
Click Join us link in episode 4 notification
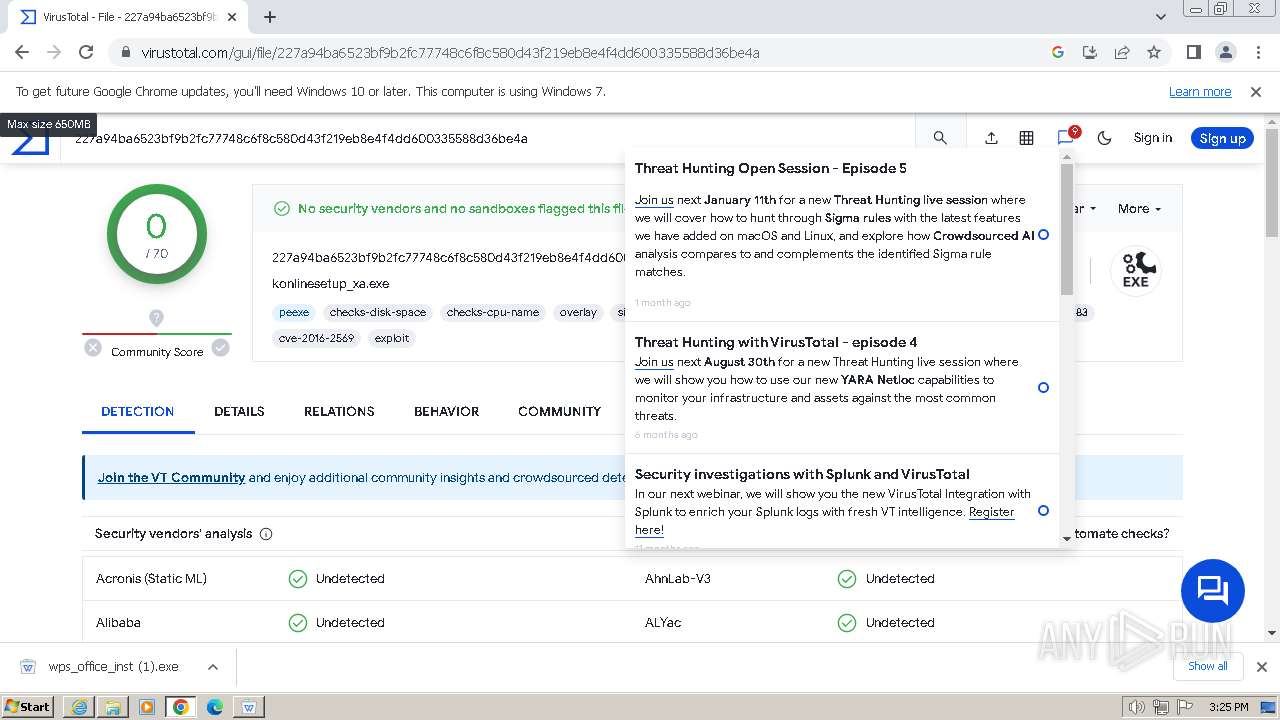[x=654, y=362]
